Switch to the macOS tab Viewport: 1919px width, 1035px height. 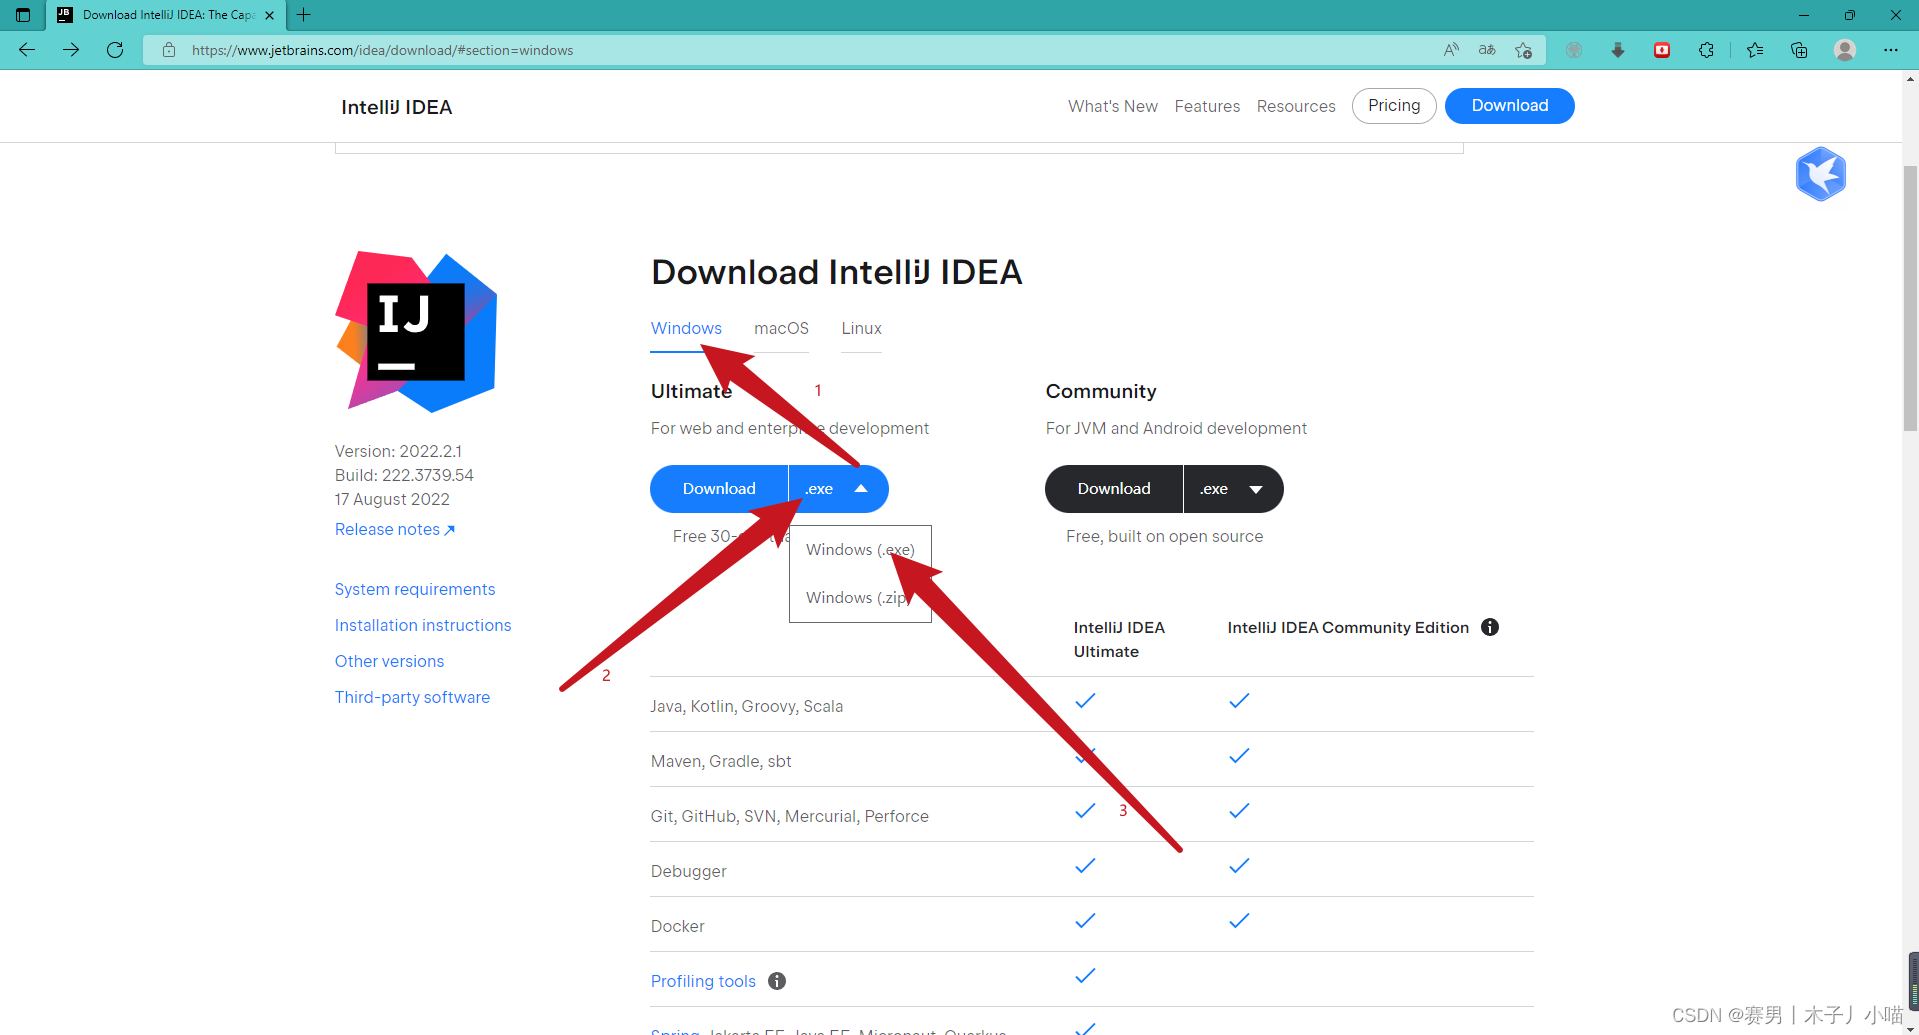click(781, 328)
